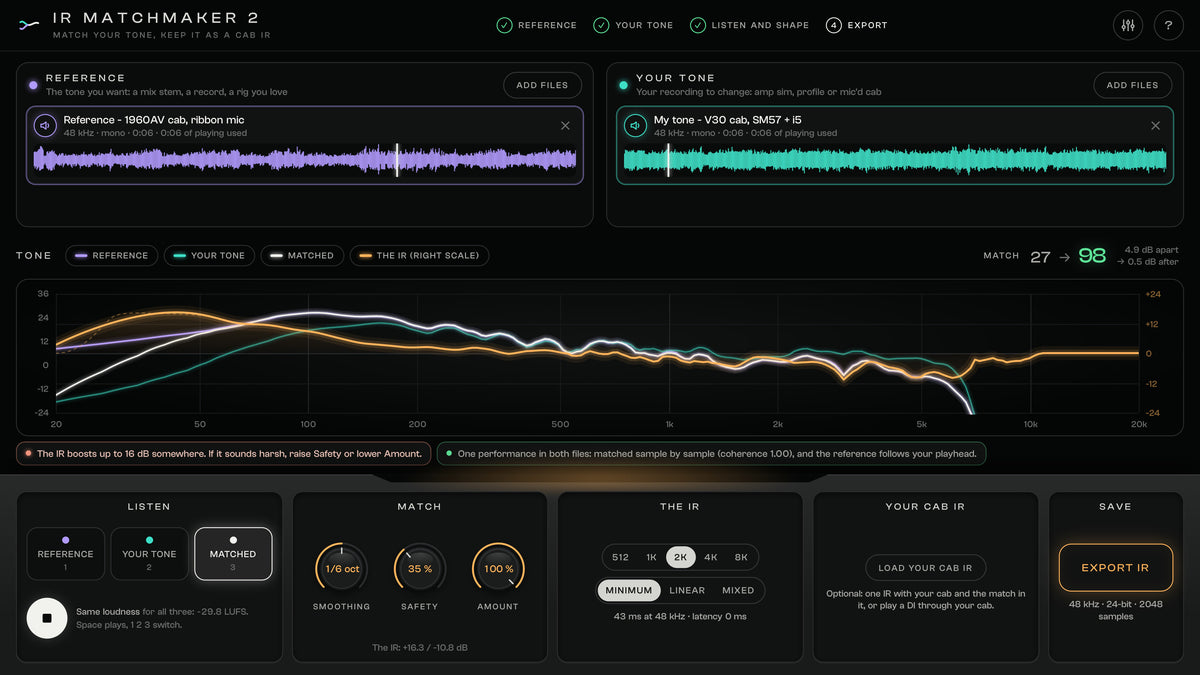Image resolution: width=1200 pixels, height=675 pixels.
Task: Click the Amount knob at 100 %
Action: pos(498,569)
